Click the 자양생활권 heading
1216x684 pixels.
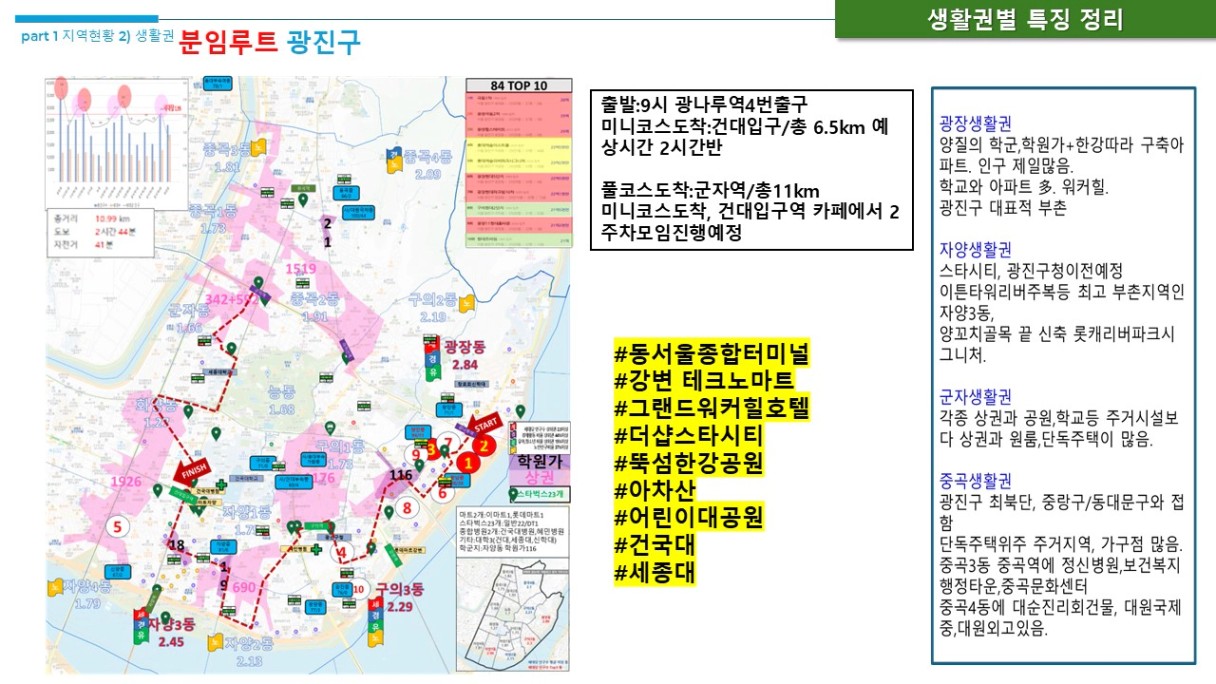point(975,249)
